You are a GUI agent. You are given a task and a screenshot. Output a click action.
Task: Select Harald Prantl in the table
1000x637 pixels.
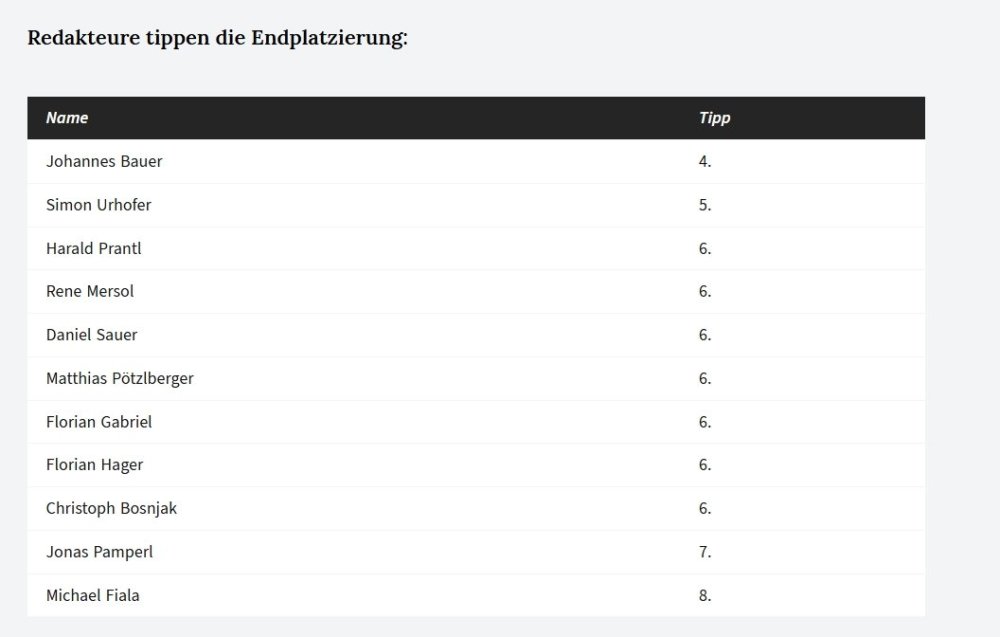[x=94, y=248]
